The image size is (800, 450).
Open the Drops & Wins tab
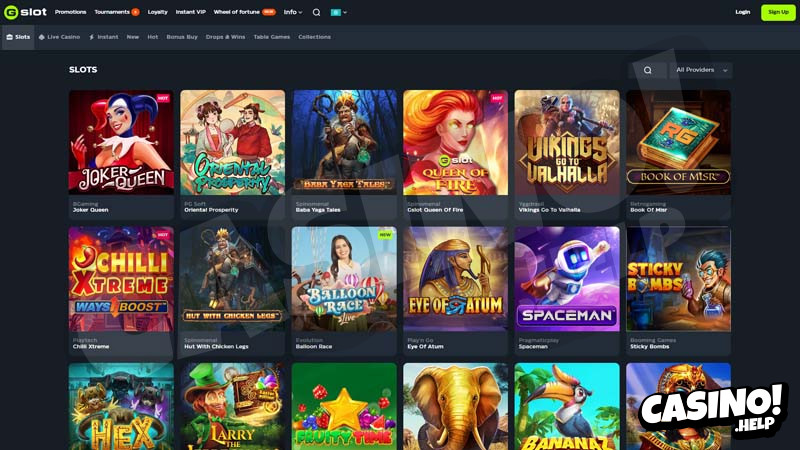pos(225,37)
